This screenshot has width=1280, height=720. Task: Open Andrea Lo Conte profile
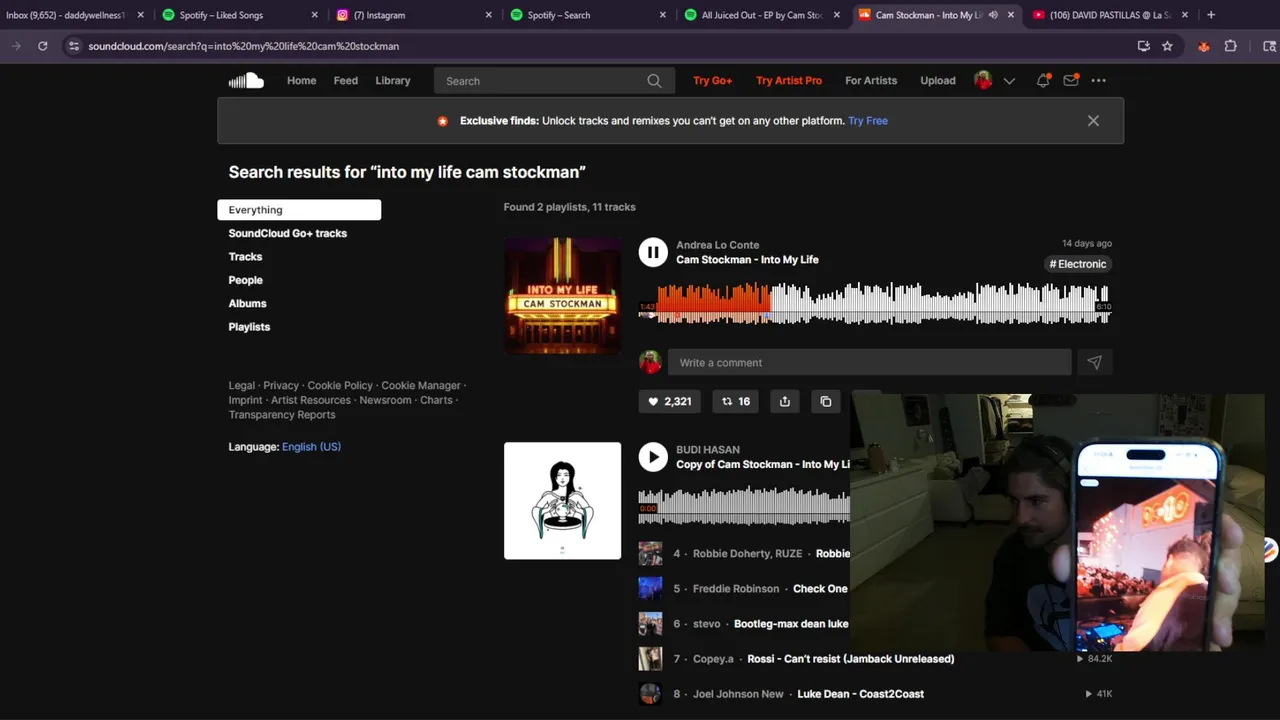[x=717, y=245]
